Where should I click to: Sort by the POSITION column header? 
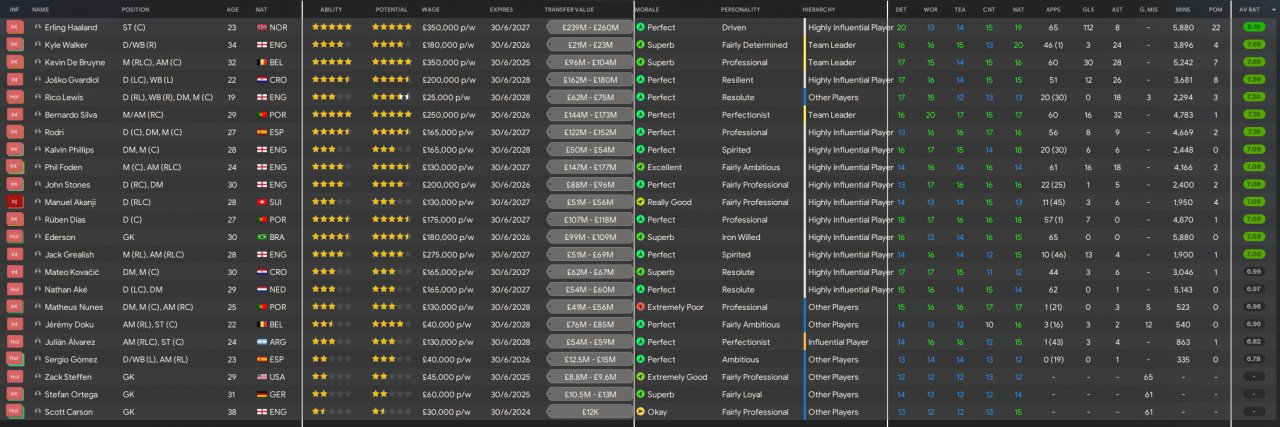pyautogui.click(x=136, y=9)
